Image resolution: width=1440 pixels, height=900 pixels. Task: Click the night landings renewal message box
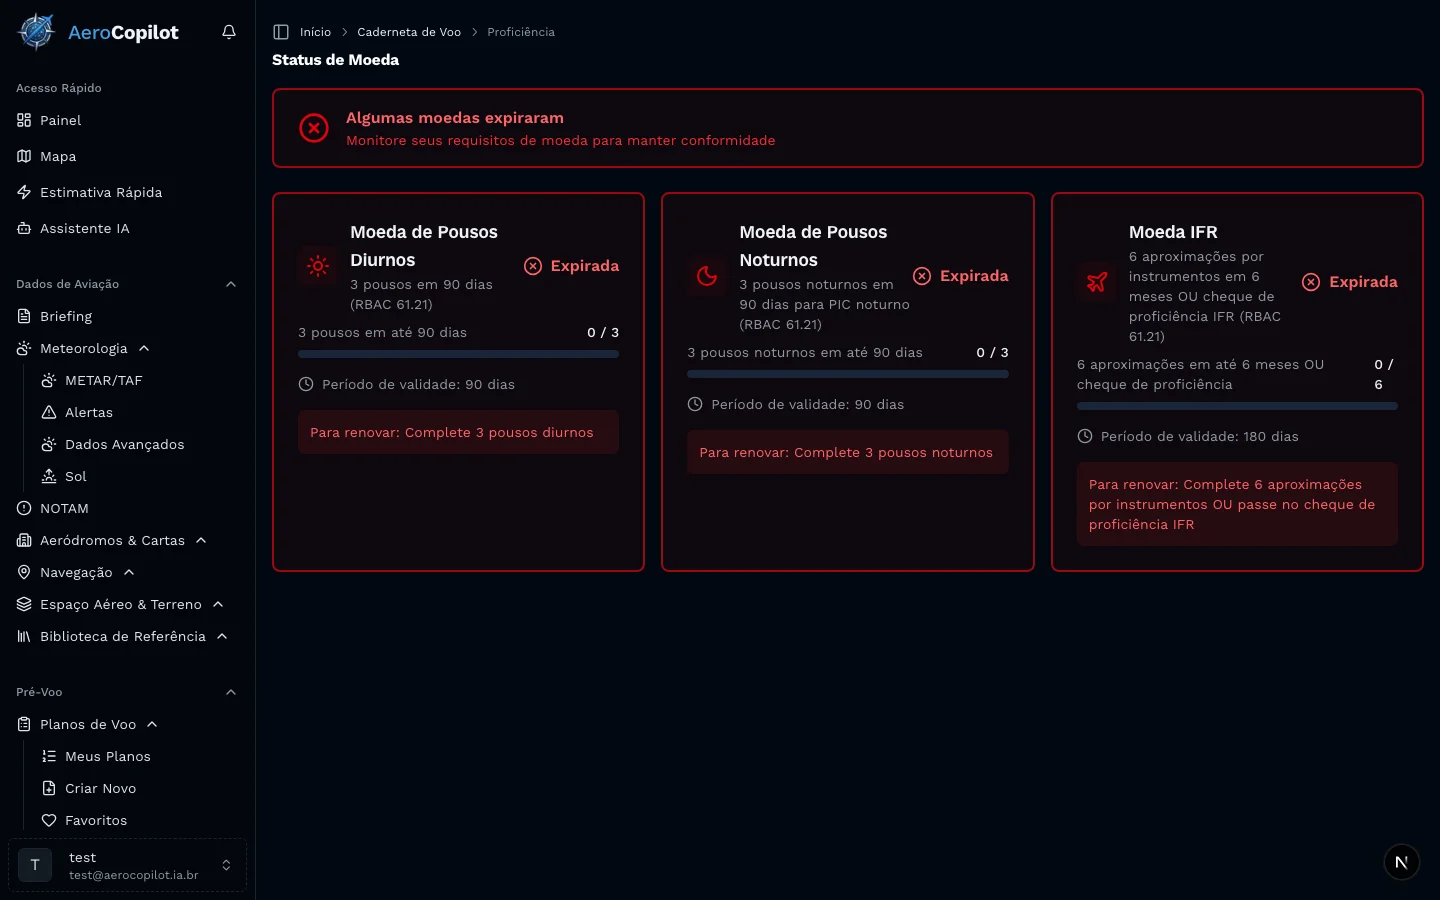pyautogui.click(x=847, y=452)
